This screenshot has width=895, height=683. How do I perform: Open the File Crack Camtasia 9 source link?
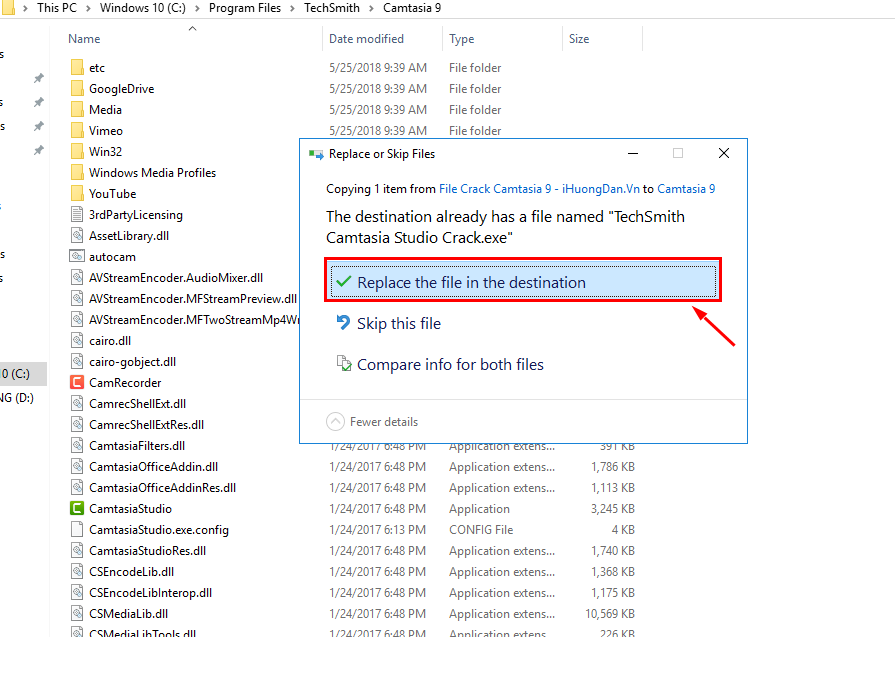(x=539, y=189)
